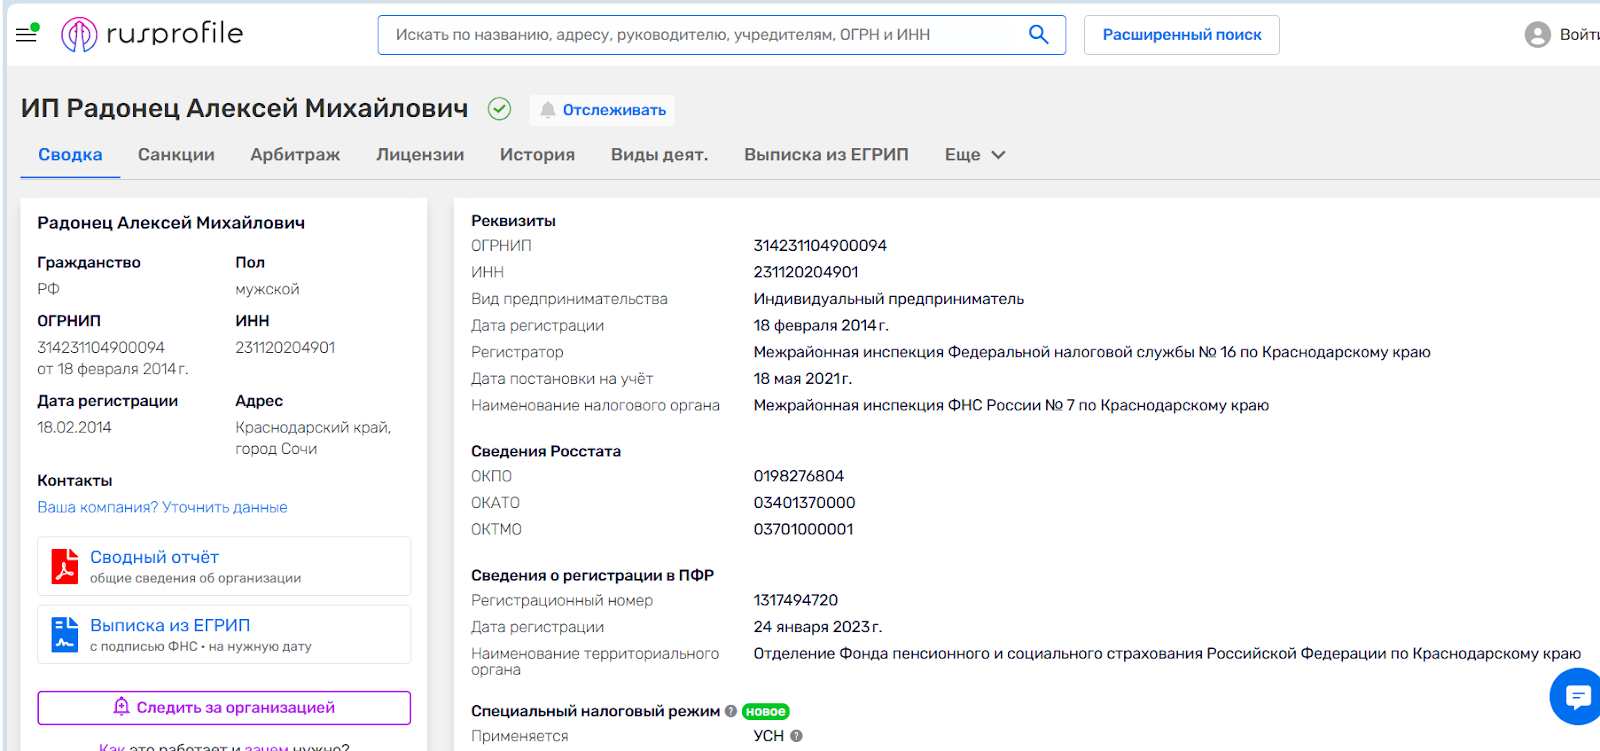Click the search input field
Image resolution: width=1600 pixels, height=751 pixels.
pyautogui.click(x=700, y=35)
